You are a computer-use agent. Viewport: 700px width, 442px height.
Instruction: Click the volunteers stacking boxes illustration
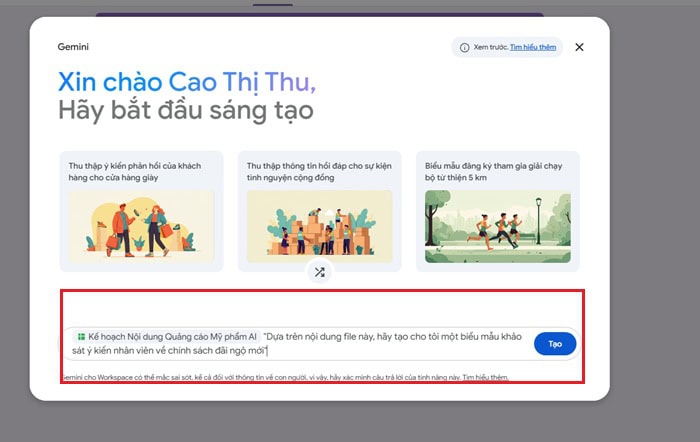coord(320,226)
